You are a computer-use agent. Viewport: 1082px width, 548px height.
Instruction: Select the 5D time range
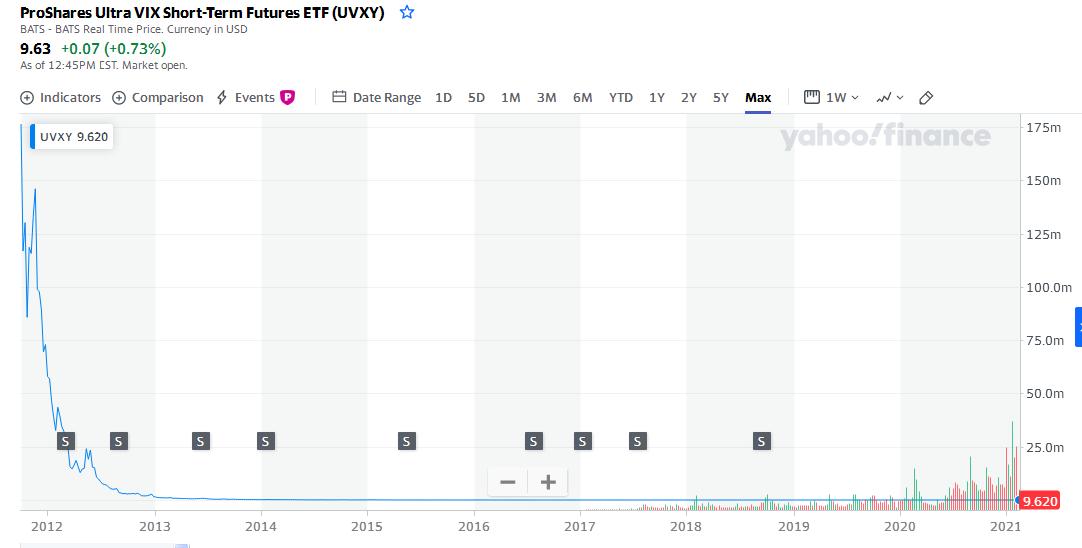(x=476, y=97)
